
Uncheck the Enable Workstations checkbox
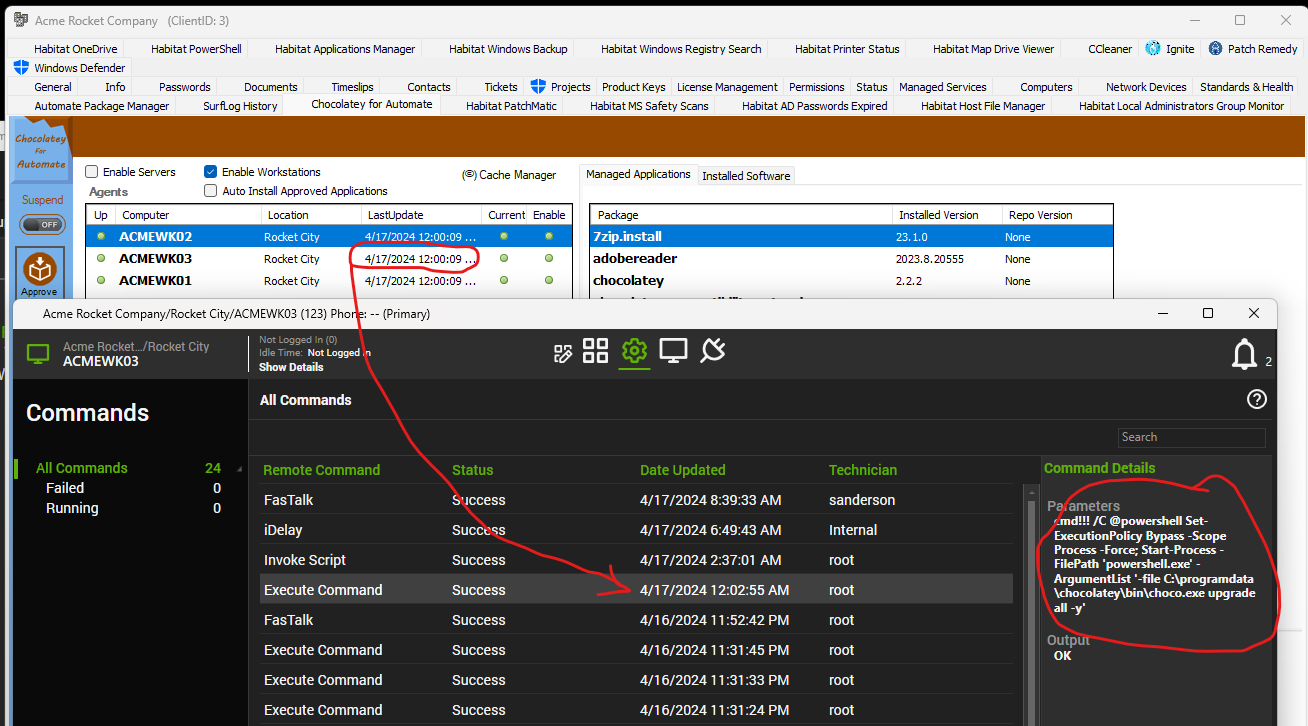211,172
